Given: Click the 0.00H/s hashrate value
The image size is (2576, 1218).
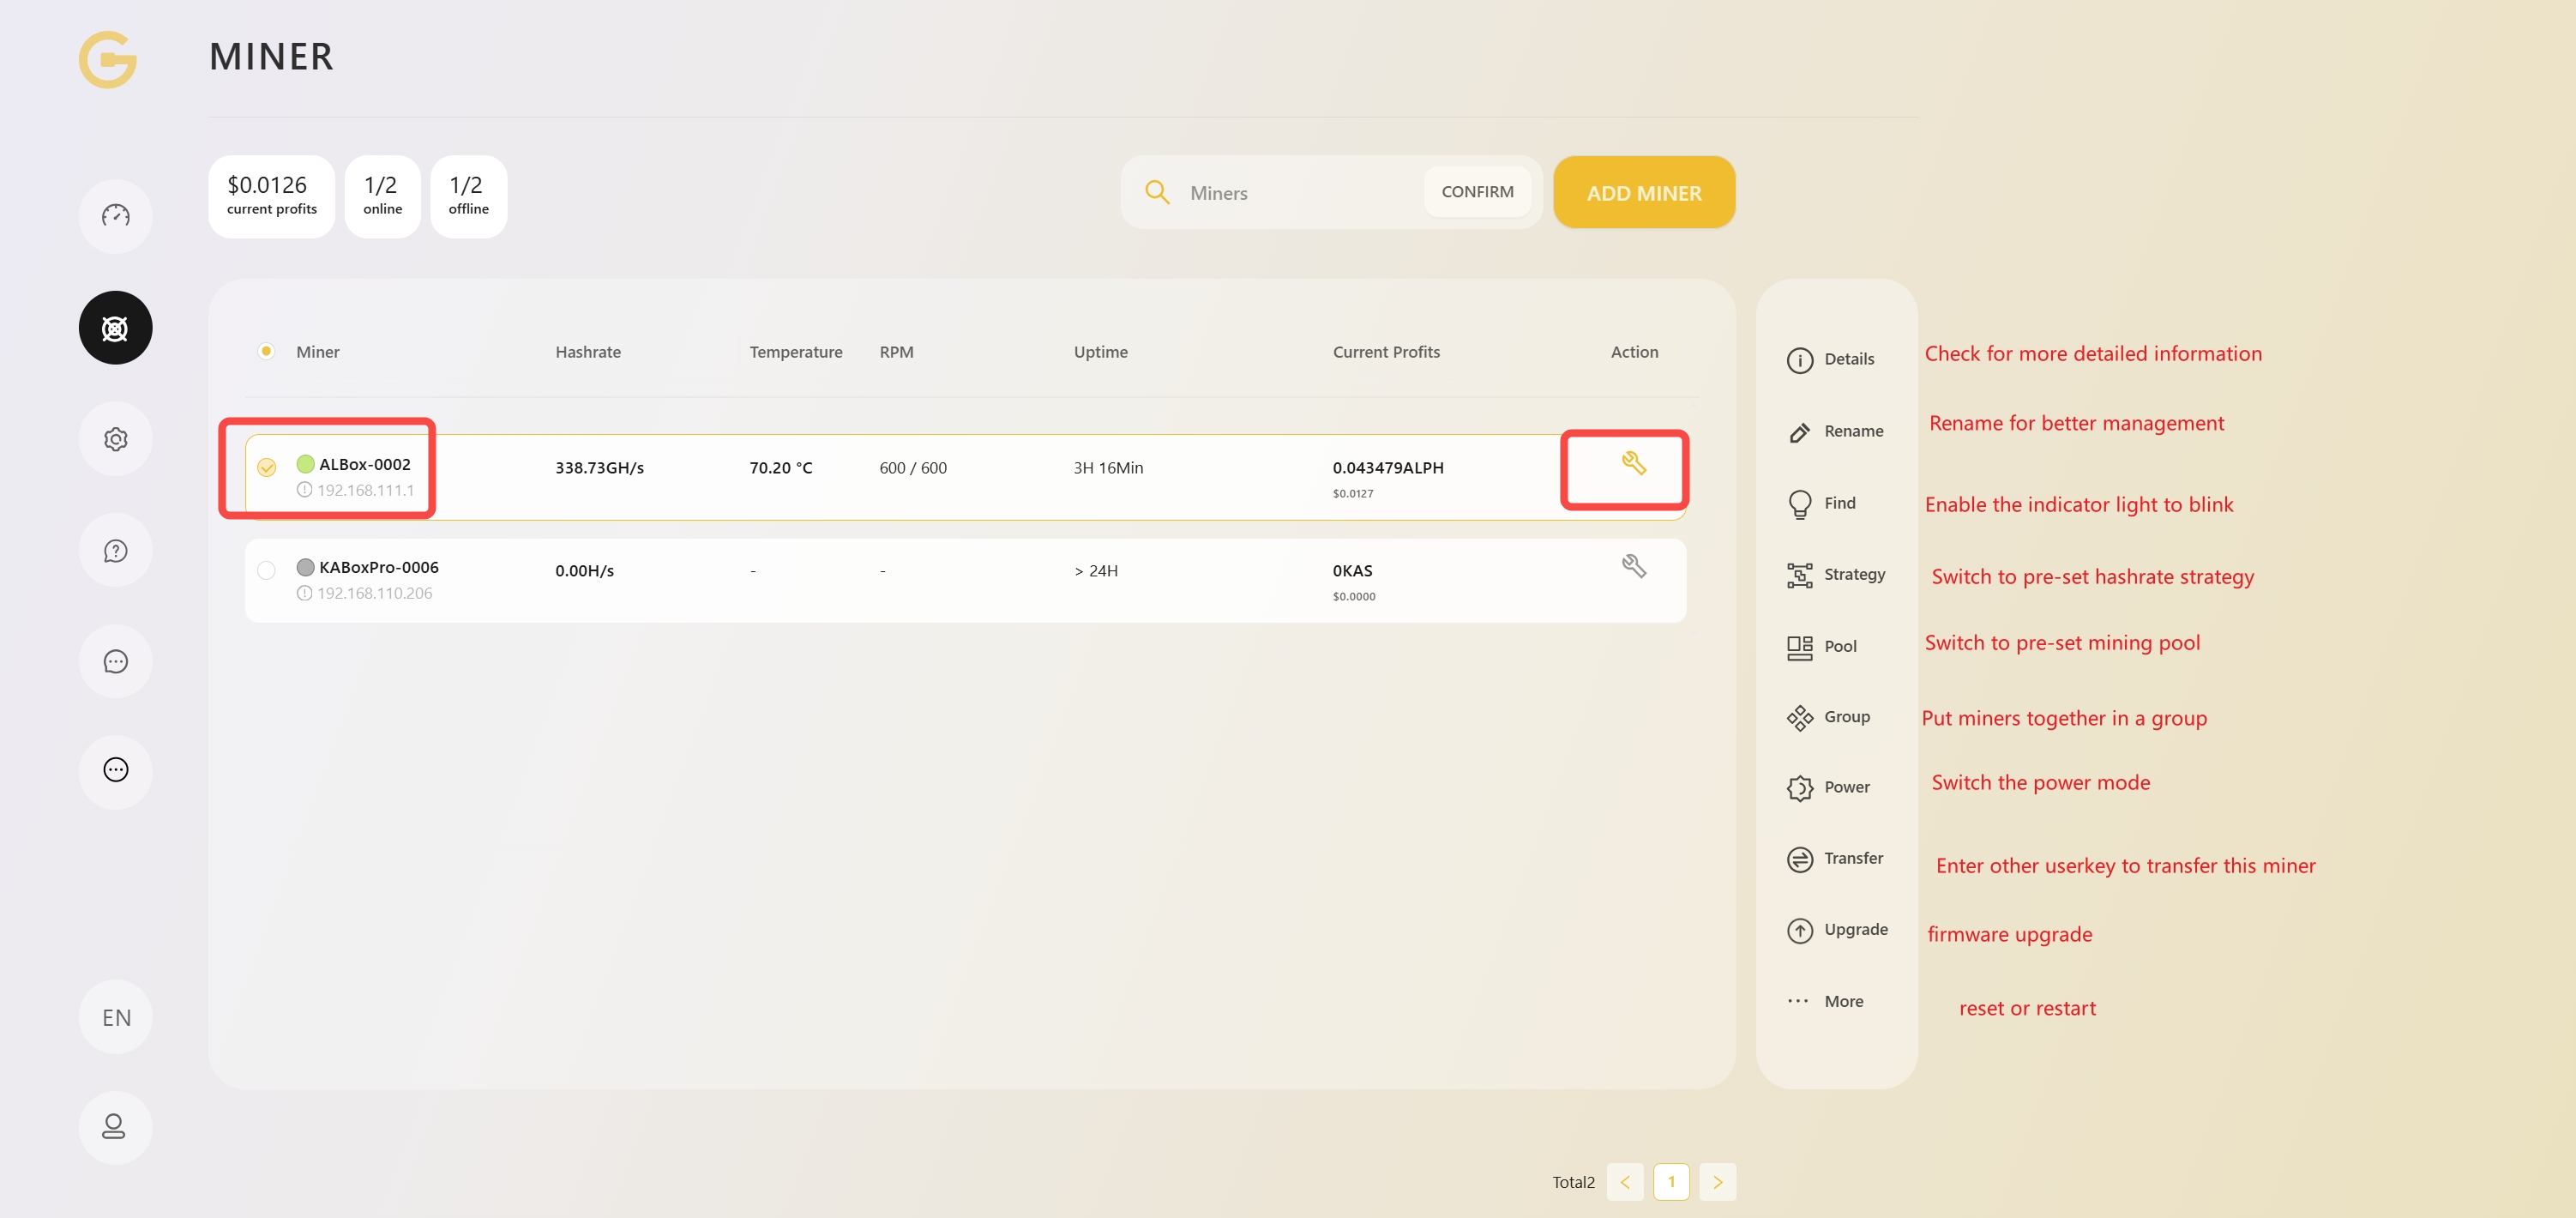Looking at the screenshot, I should (x=584, y=570).
